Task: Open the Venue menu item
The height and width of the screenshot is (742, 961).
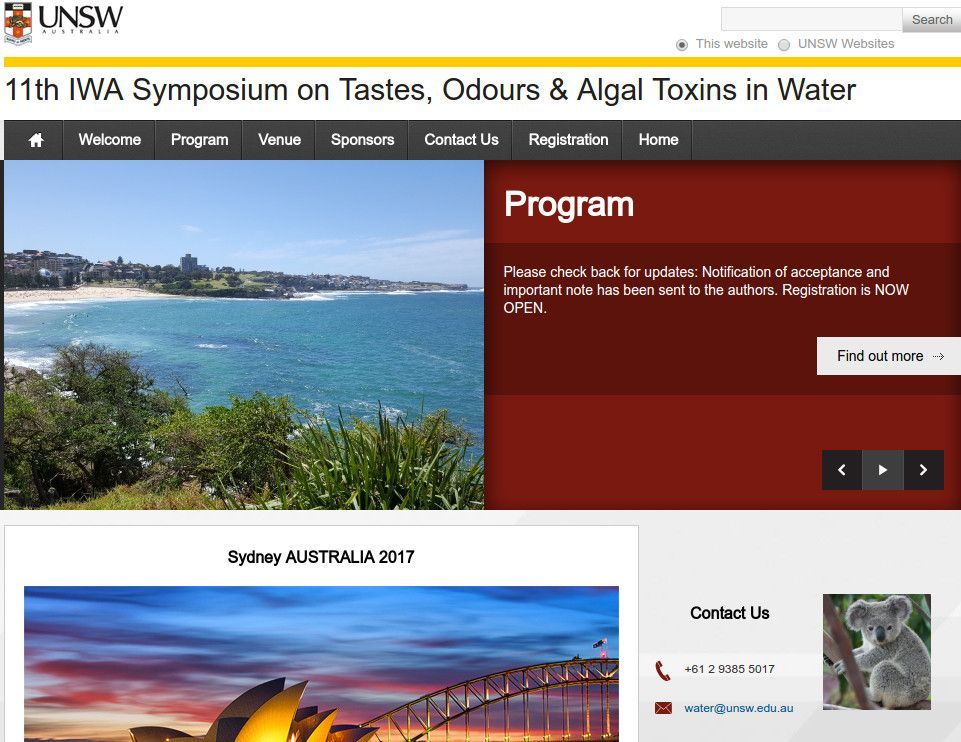Action: (x=279, y=140)
